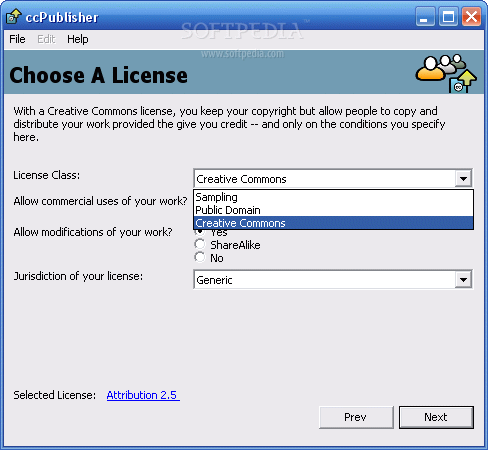The height and width of the screenshot is (450, 488).
Task: Open the Help menu
Action: (x=78, y=39)
